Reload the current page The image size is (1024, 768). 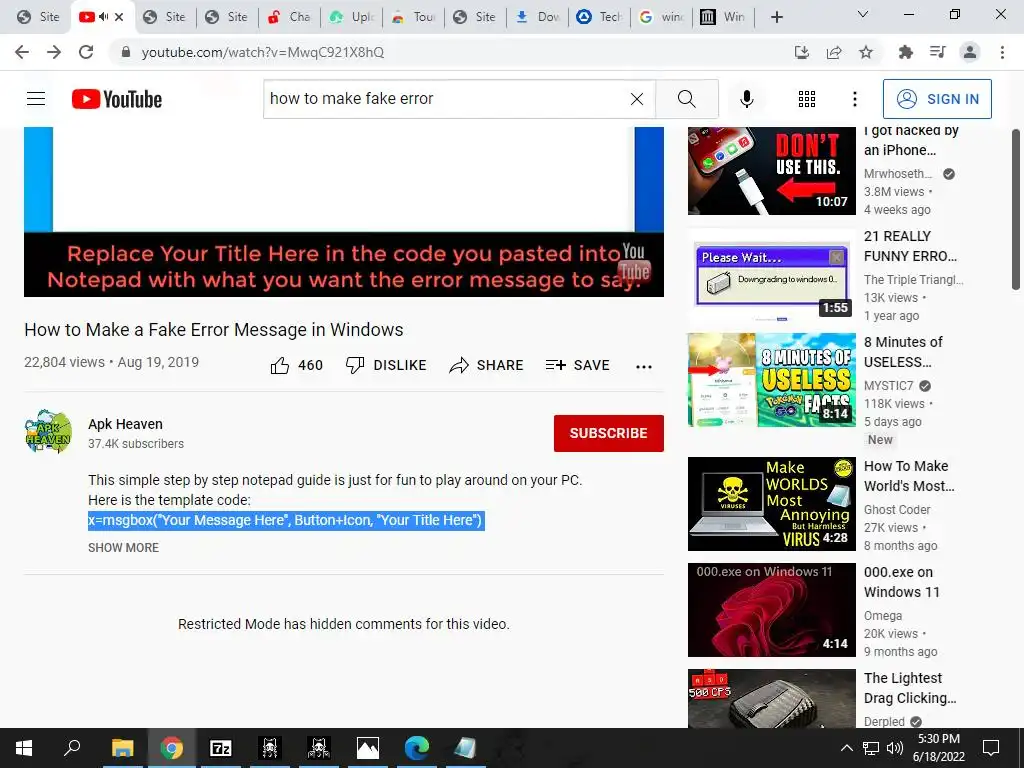point(86,52)
